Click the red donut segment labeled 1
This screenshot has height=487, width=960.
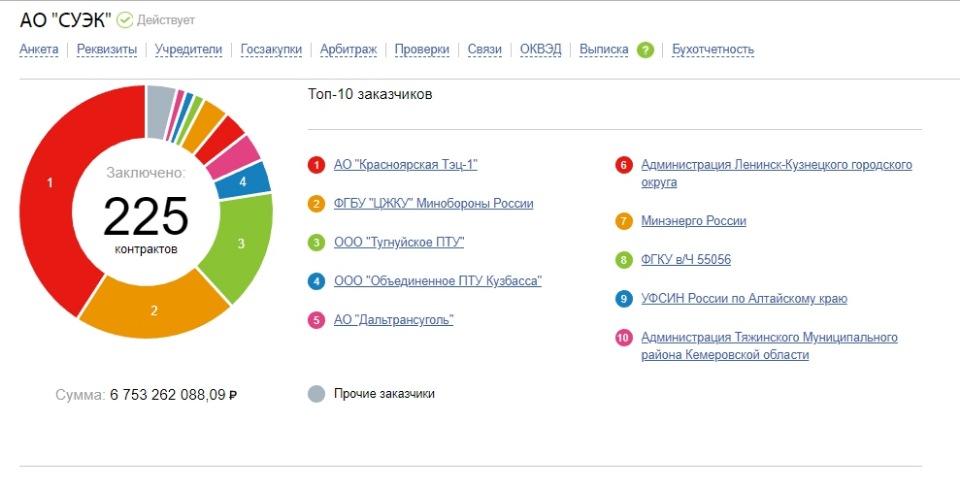click(50, 183)
